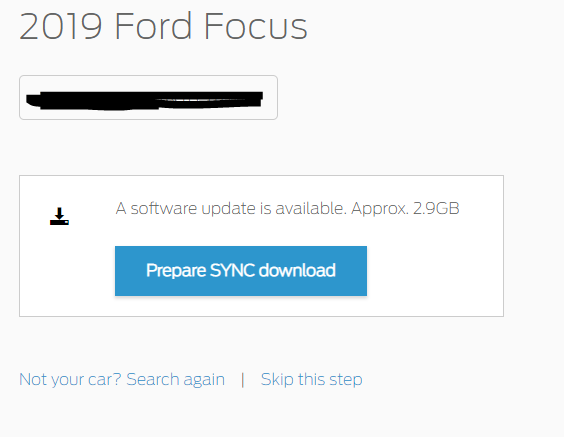The width and height of the screenshot is (564, 437).
Task: Click the vertical bar separator between links
Action: pyautogui.click(x=243, y=380)
